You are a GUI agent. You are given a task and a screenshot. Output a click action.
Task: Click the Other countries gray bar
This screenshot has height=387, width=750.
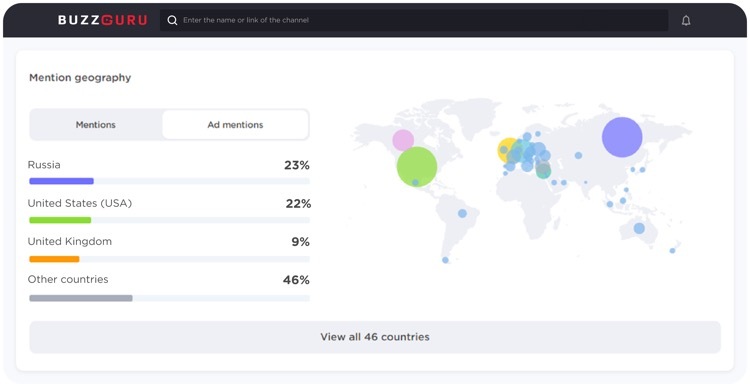[81, 298]
